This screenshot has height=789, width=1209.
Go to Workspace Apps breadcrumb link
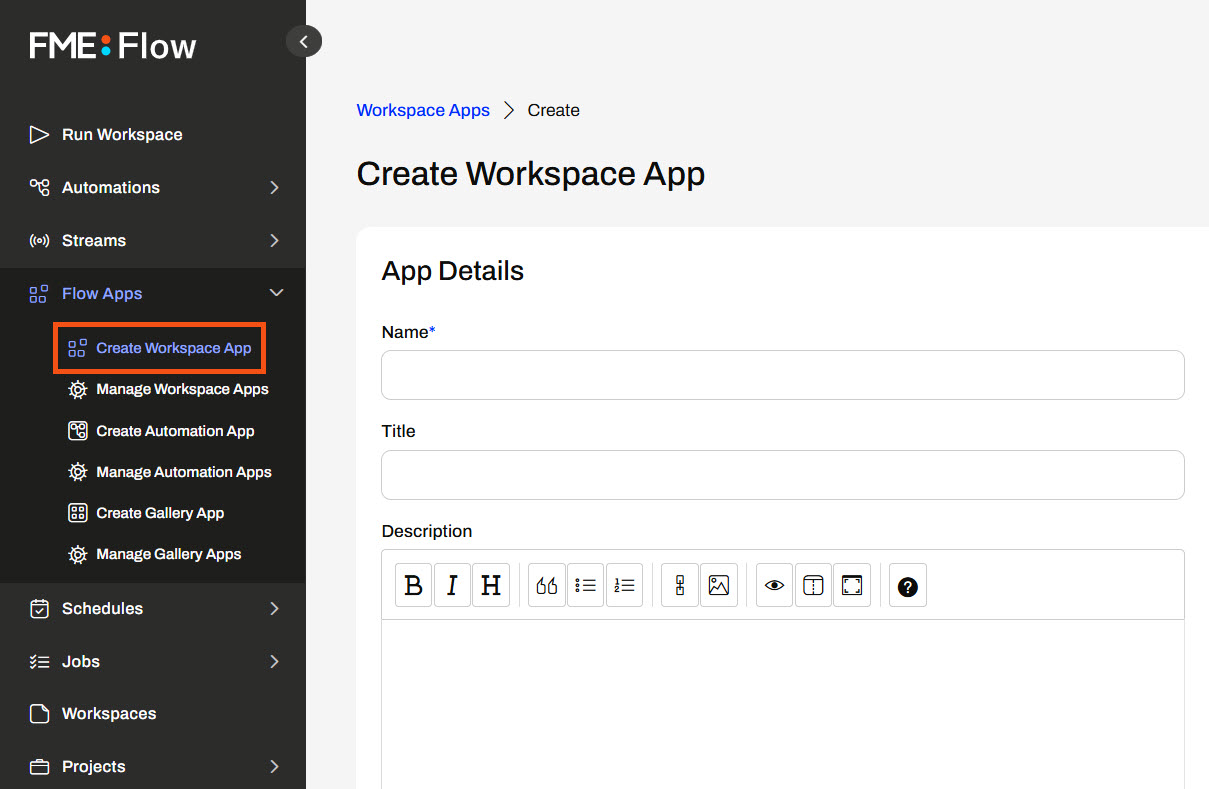(423, 110)
